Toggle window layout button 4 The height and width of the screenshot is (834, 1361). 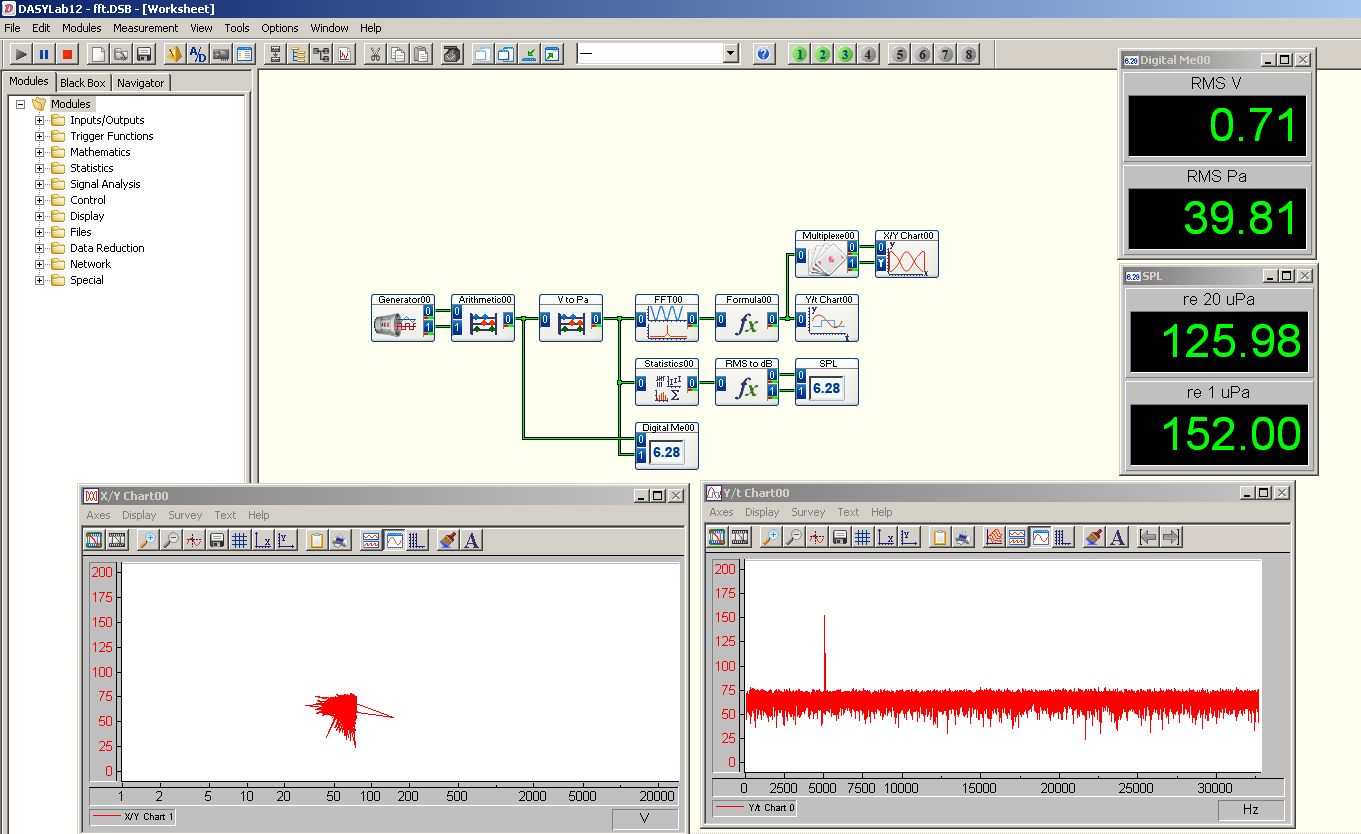click(x=868, y=54)
